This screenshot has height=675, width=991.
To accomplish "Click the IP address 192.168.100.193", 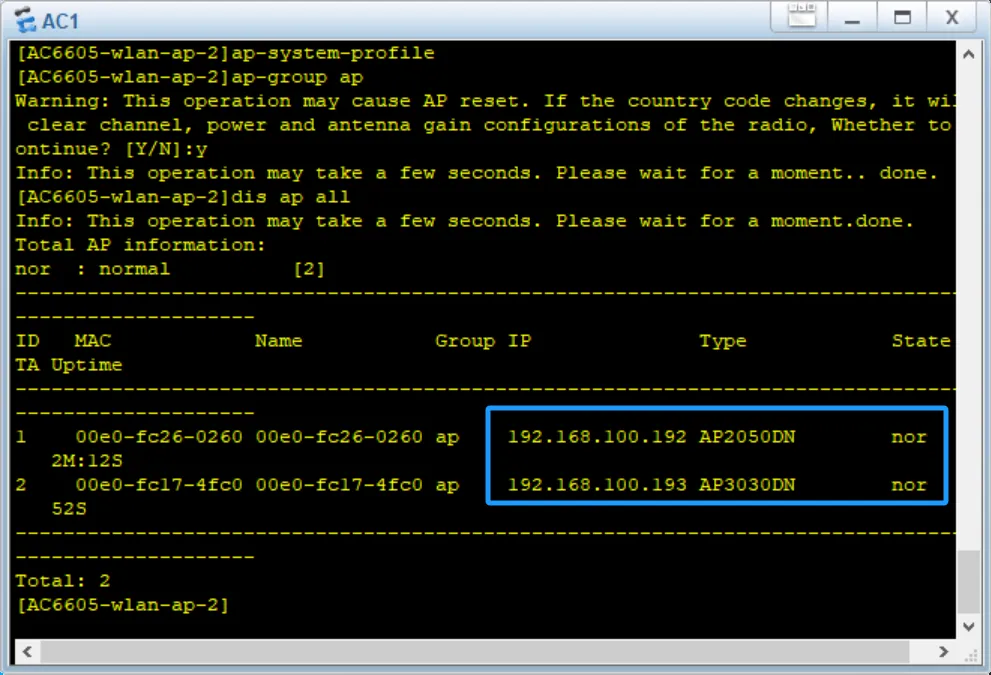I will coord(597,485).
